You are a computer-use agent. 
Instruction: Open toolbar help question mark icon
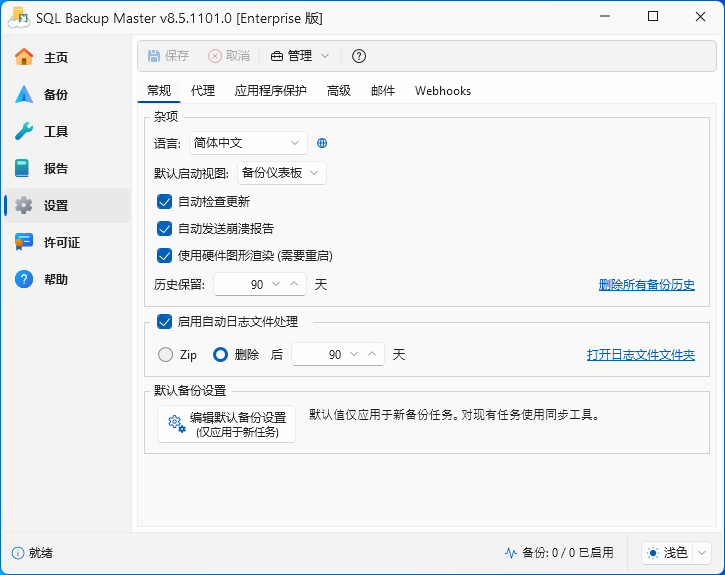(x=359, y=56)
